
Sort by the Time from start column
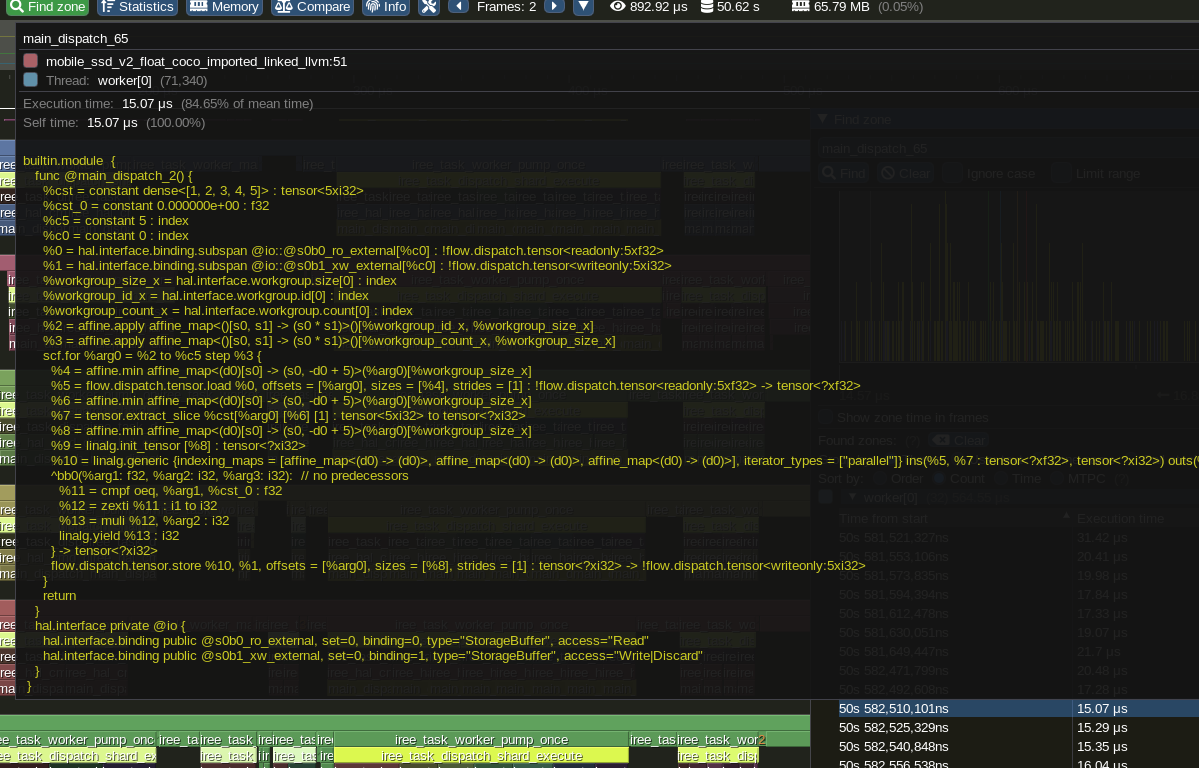954,519
